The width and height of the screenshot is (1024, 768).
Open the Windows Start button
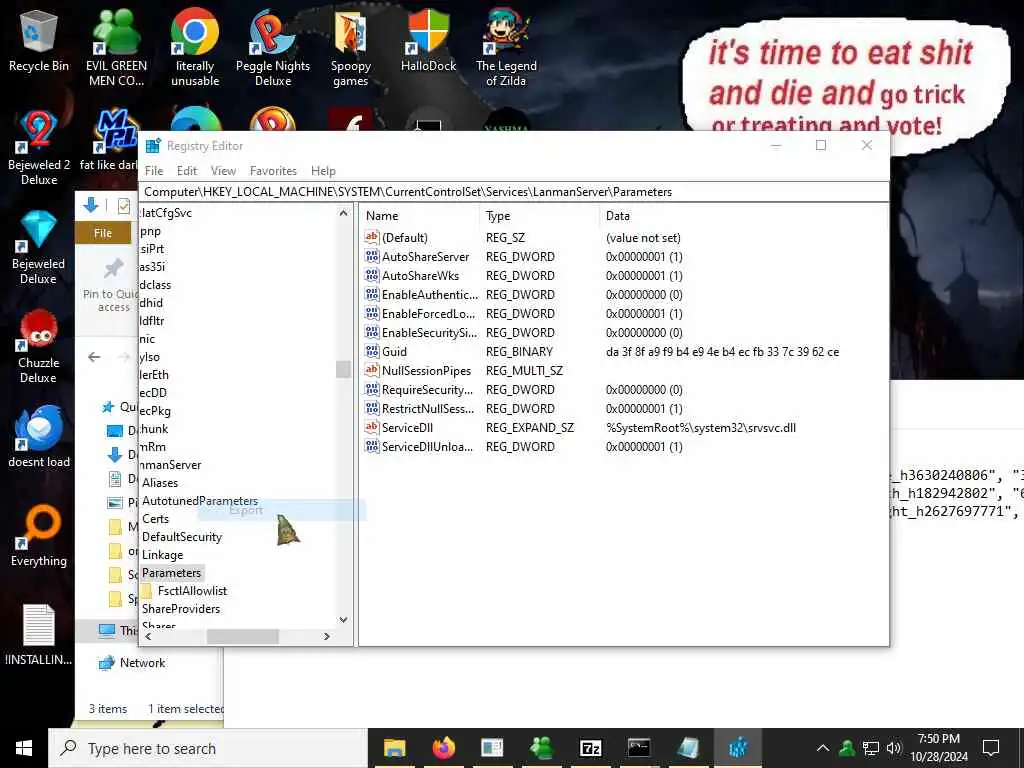24,748
